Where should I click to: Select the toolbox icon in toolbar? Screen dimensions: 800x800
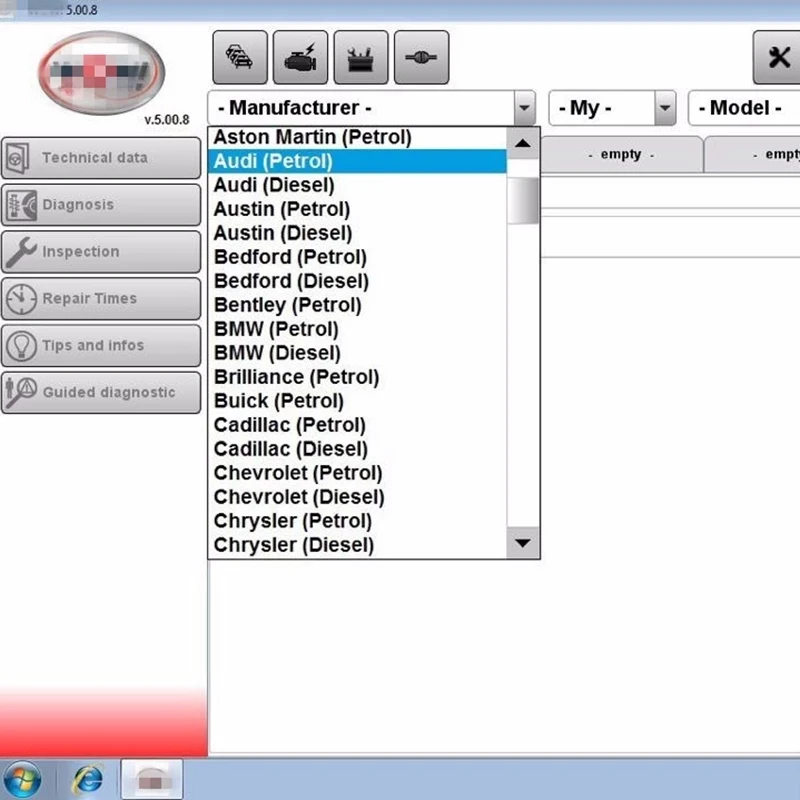point(361,57)
